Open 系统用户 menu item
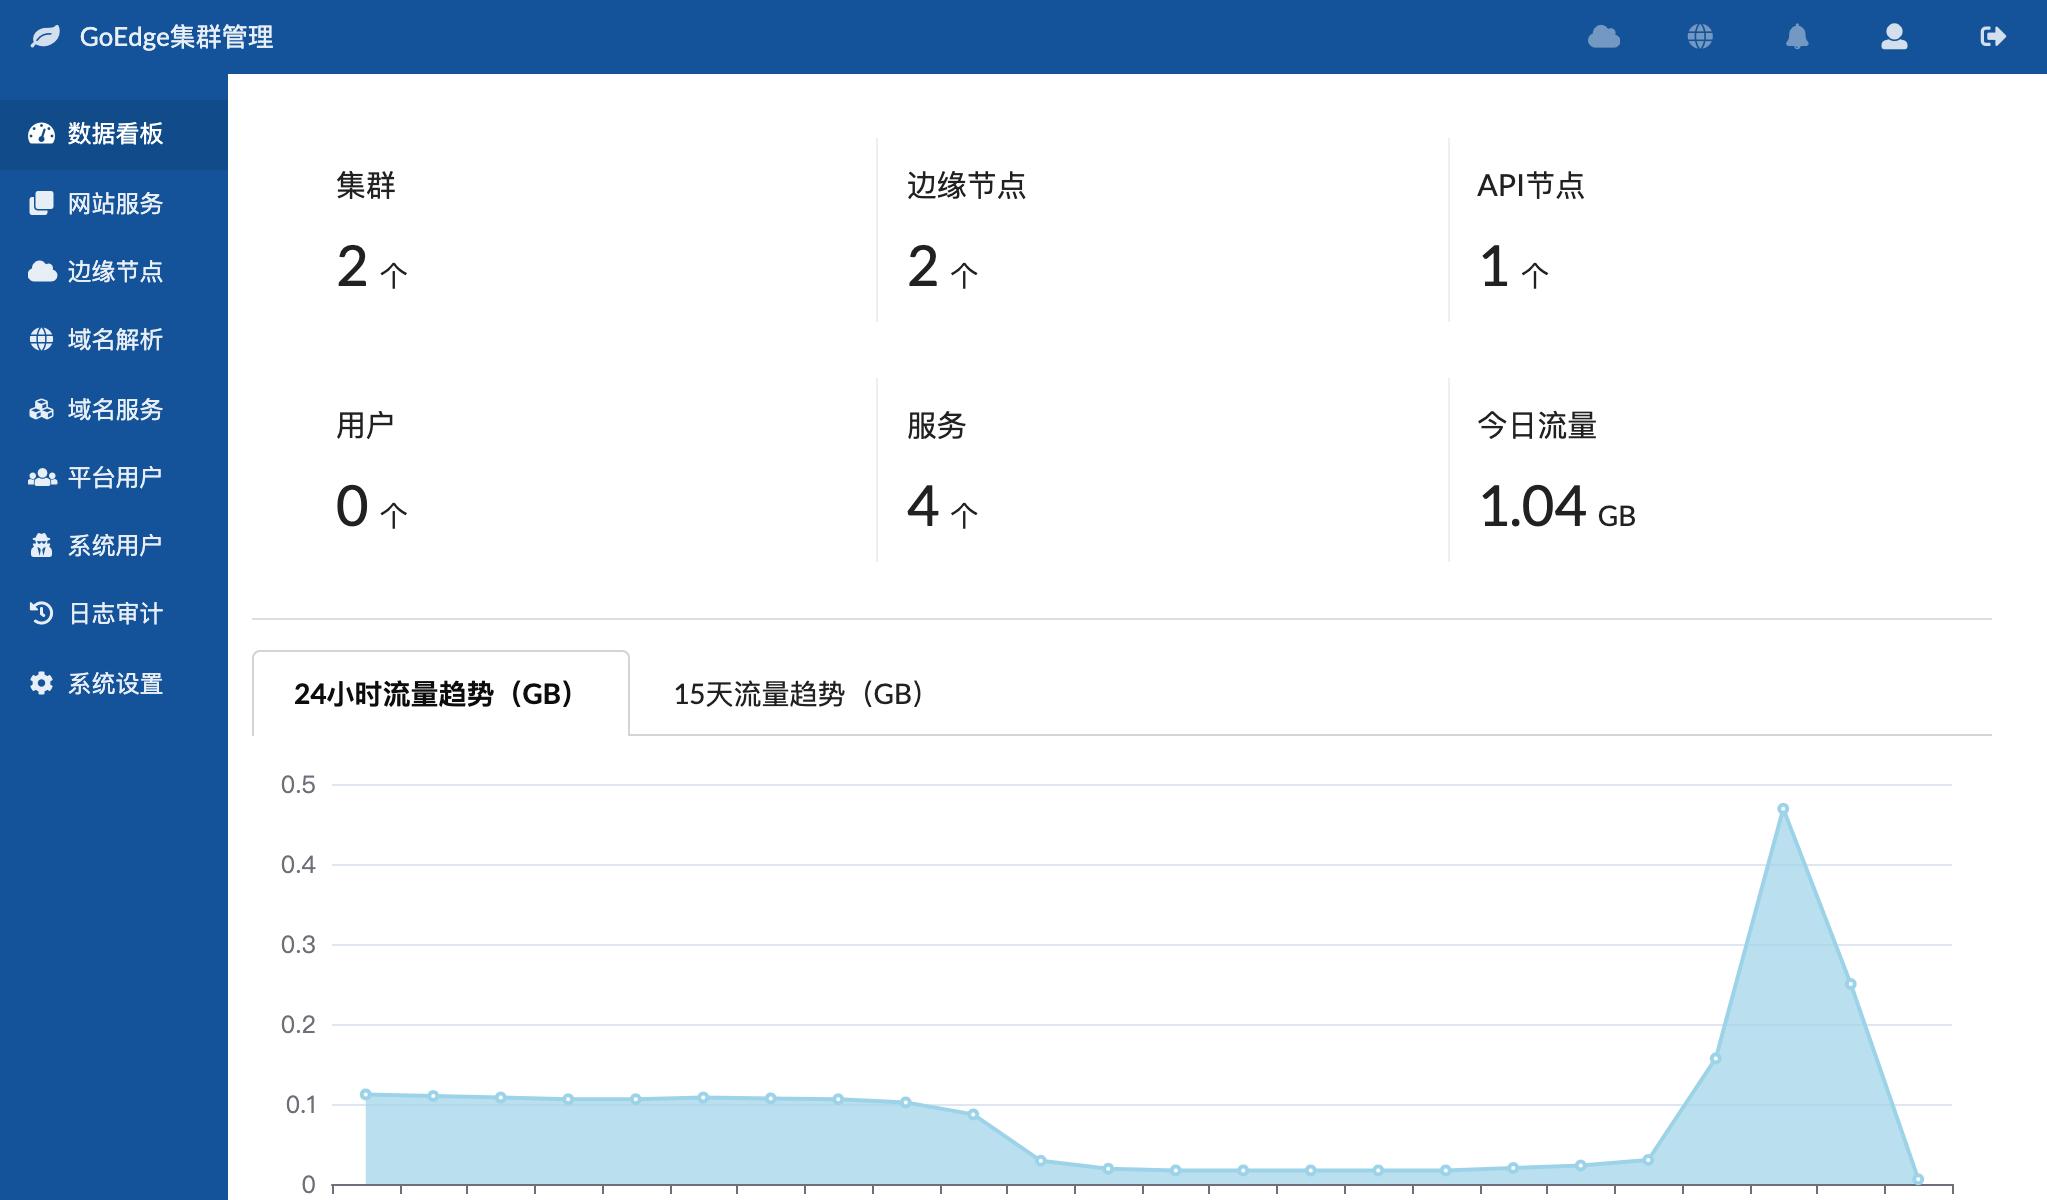Viewport: 2047px width, 1200px height. (x=114, y=545)
